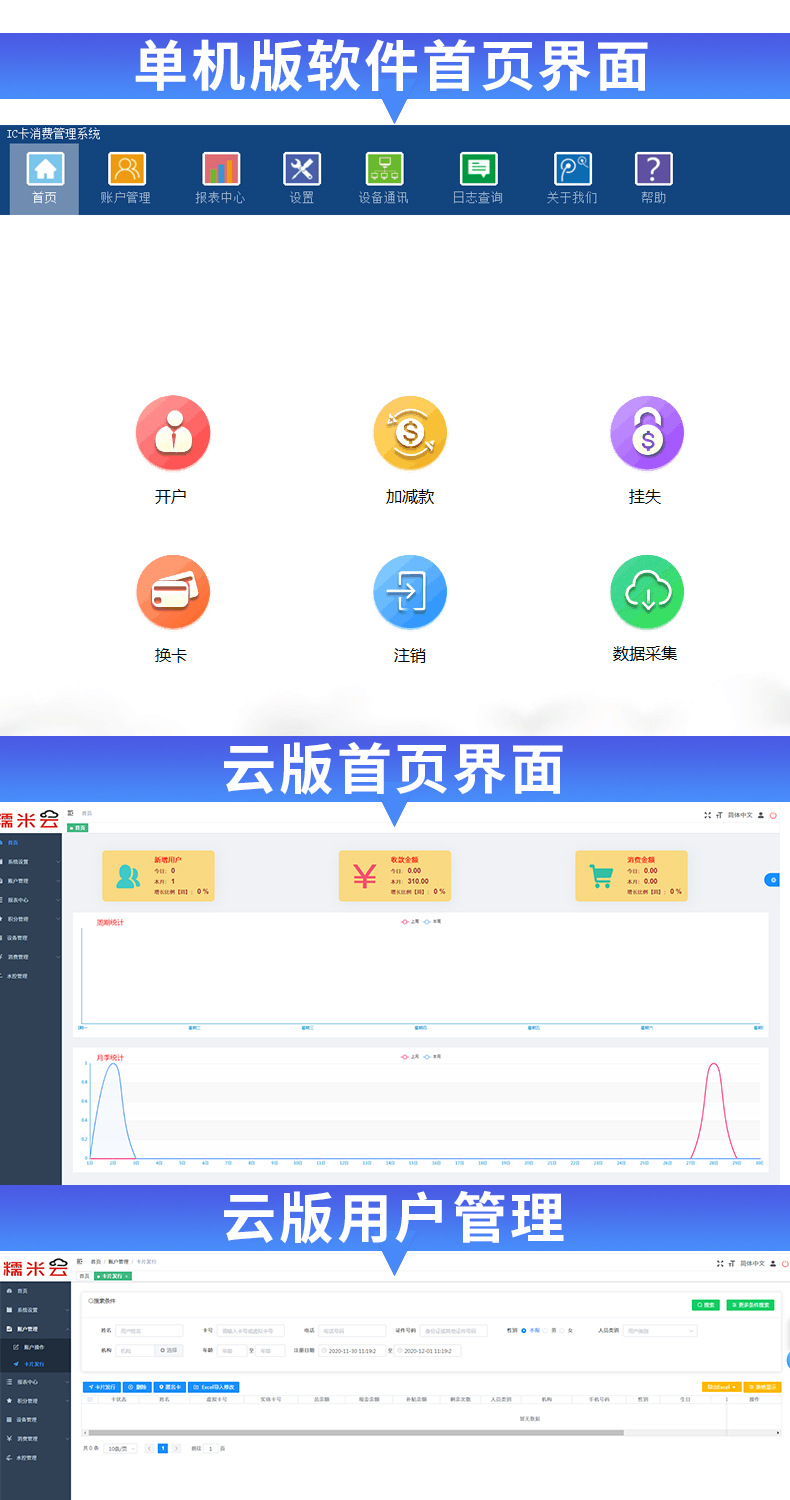
Task: Click the purple 挂失 lock icon
Action: [647, 433]
